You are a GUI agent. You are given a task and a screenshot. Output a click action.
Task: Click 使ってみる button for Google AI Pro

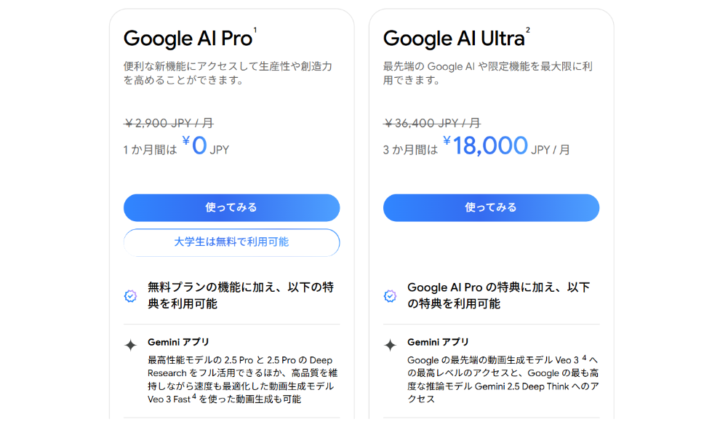point(231,208)
